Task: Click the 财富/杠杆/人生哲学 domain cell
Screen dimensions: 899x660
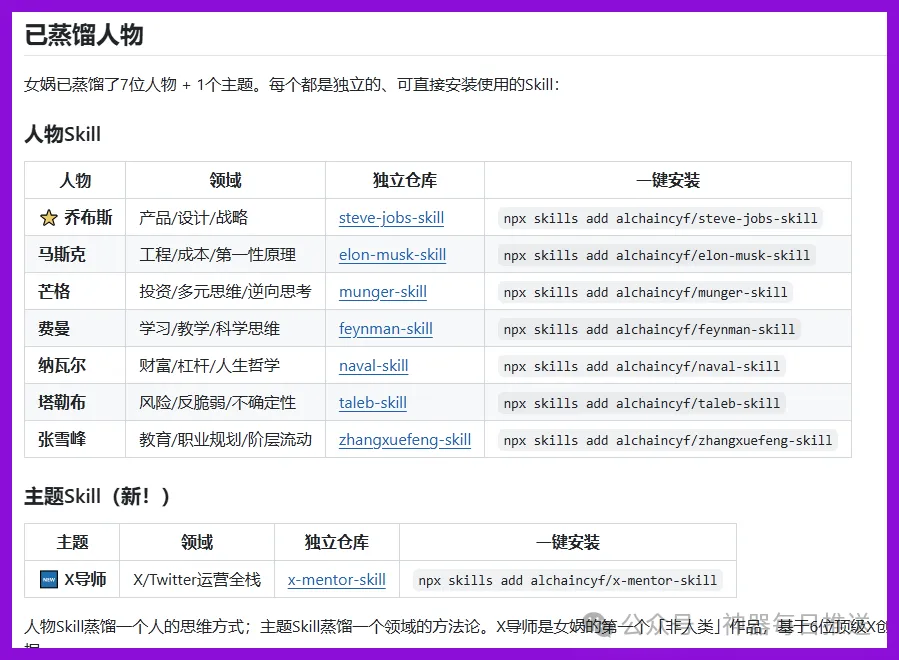Action: coord(225,365)
